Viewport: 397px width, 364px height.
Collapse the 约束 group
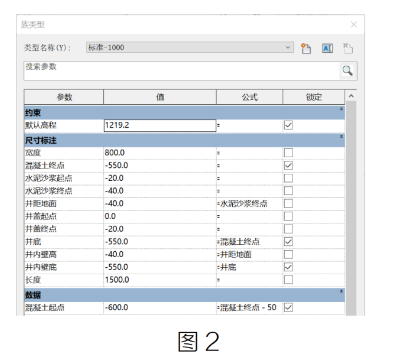(x=341, y=109)
